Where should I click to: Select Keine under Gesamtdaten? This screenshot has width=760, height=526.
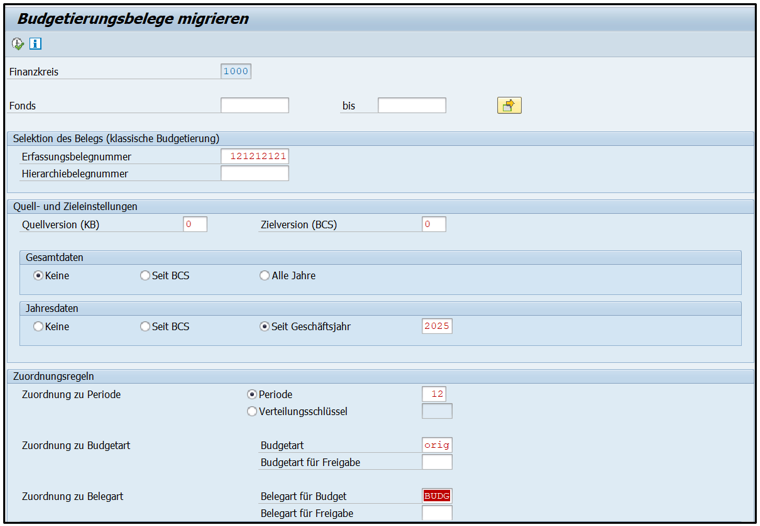click(x=39, y=275)
